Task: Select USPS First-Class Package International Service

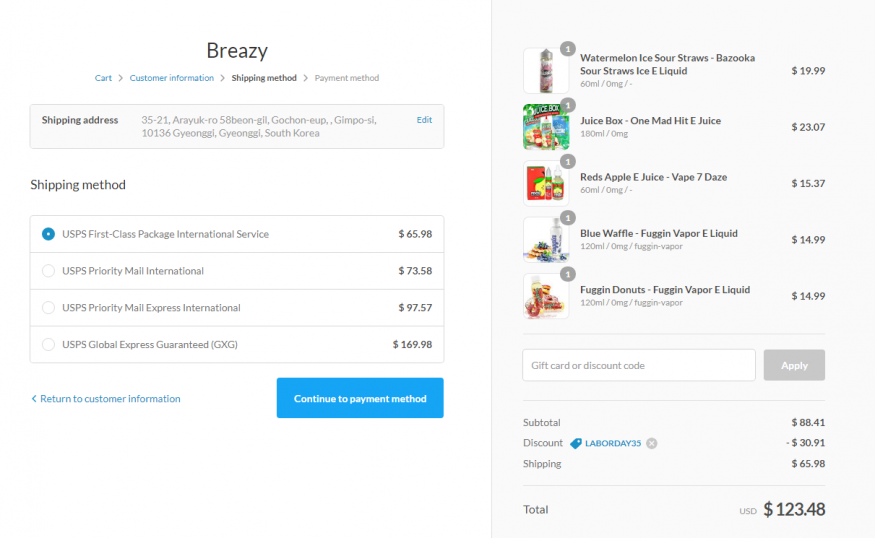Action: (48, 234)
